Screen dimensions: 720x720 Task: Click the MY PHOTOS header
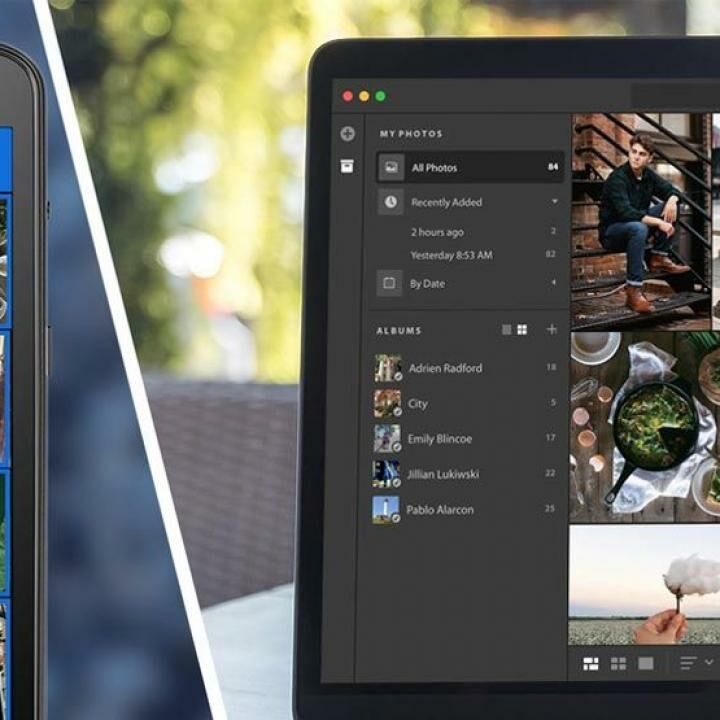coord(411,134)
